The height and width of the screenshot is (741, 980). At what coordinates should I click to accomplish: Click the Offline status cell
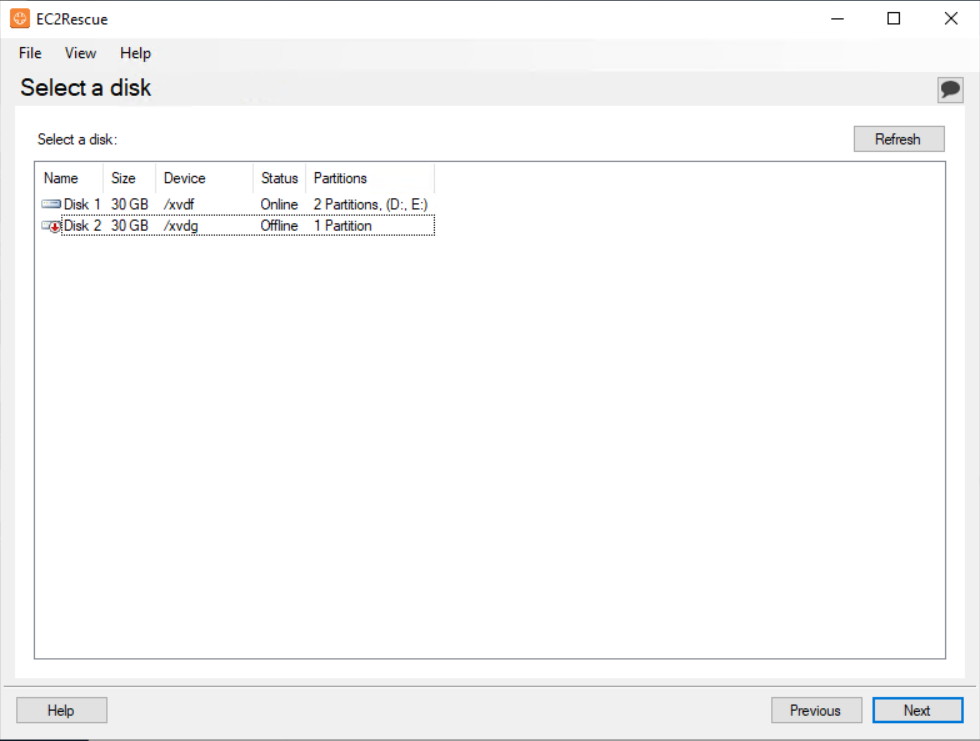coord(279,226)
